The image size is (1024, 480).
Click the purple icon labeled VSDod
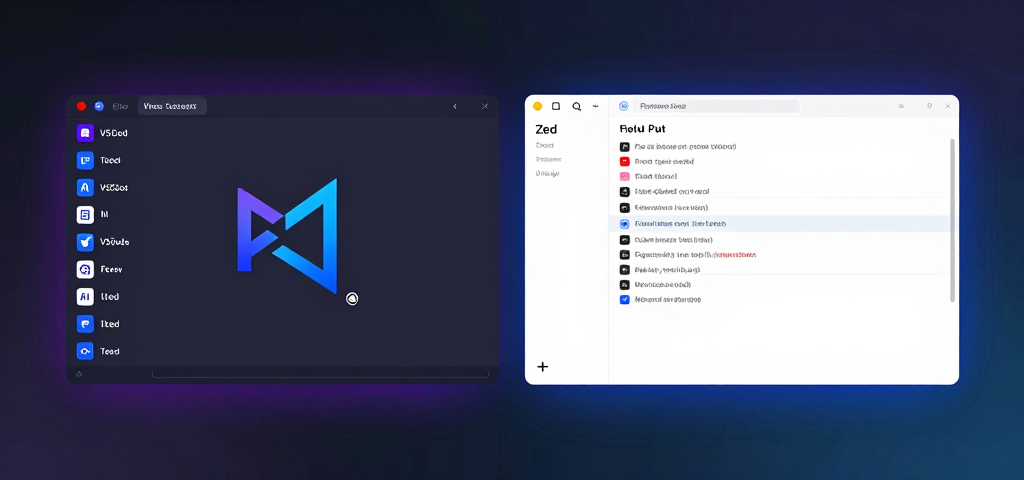[x=85, y=133]
